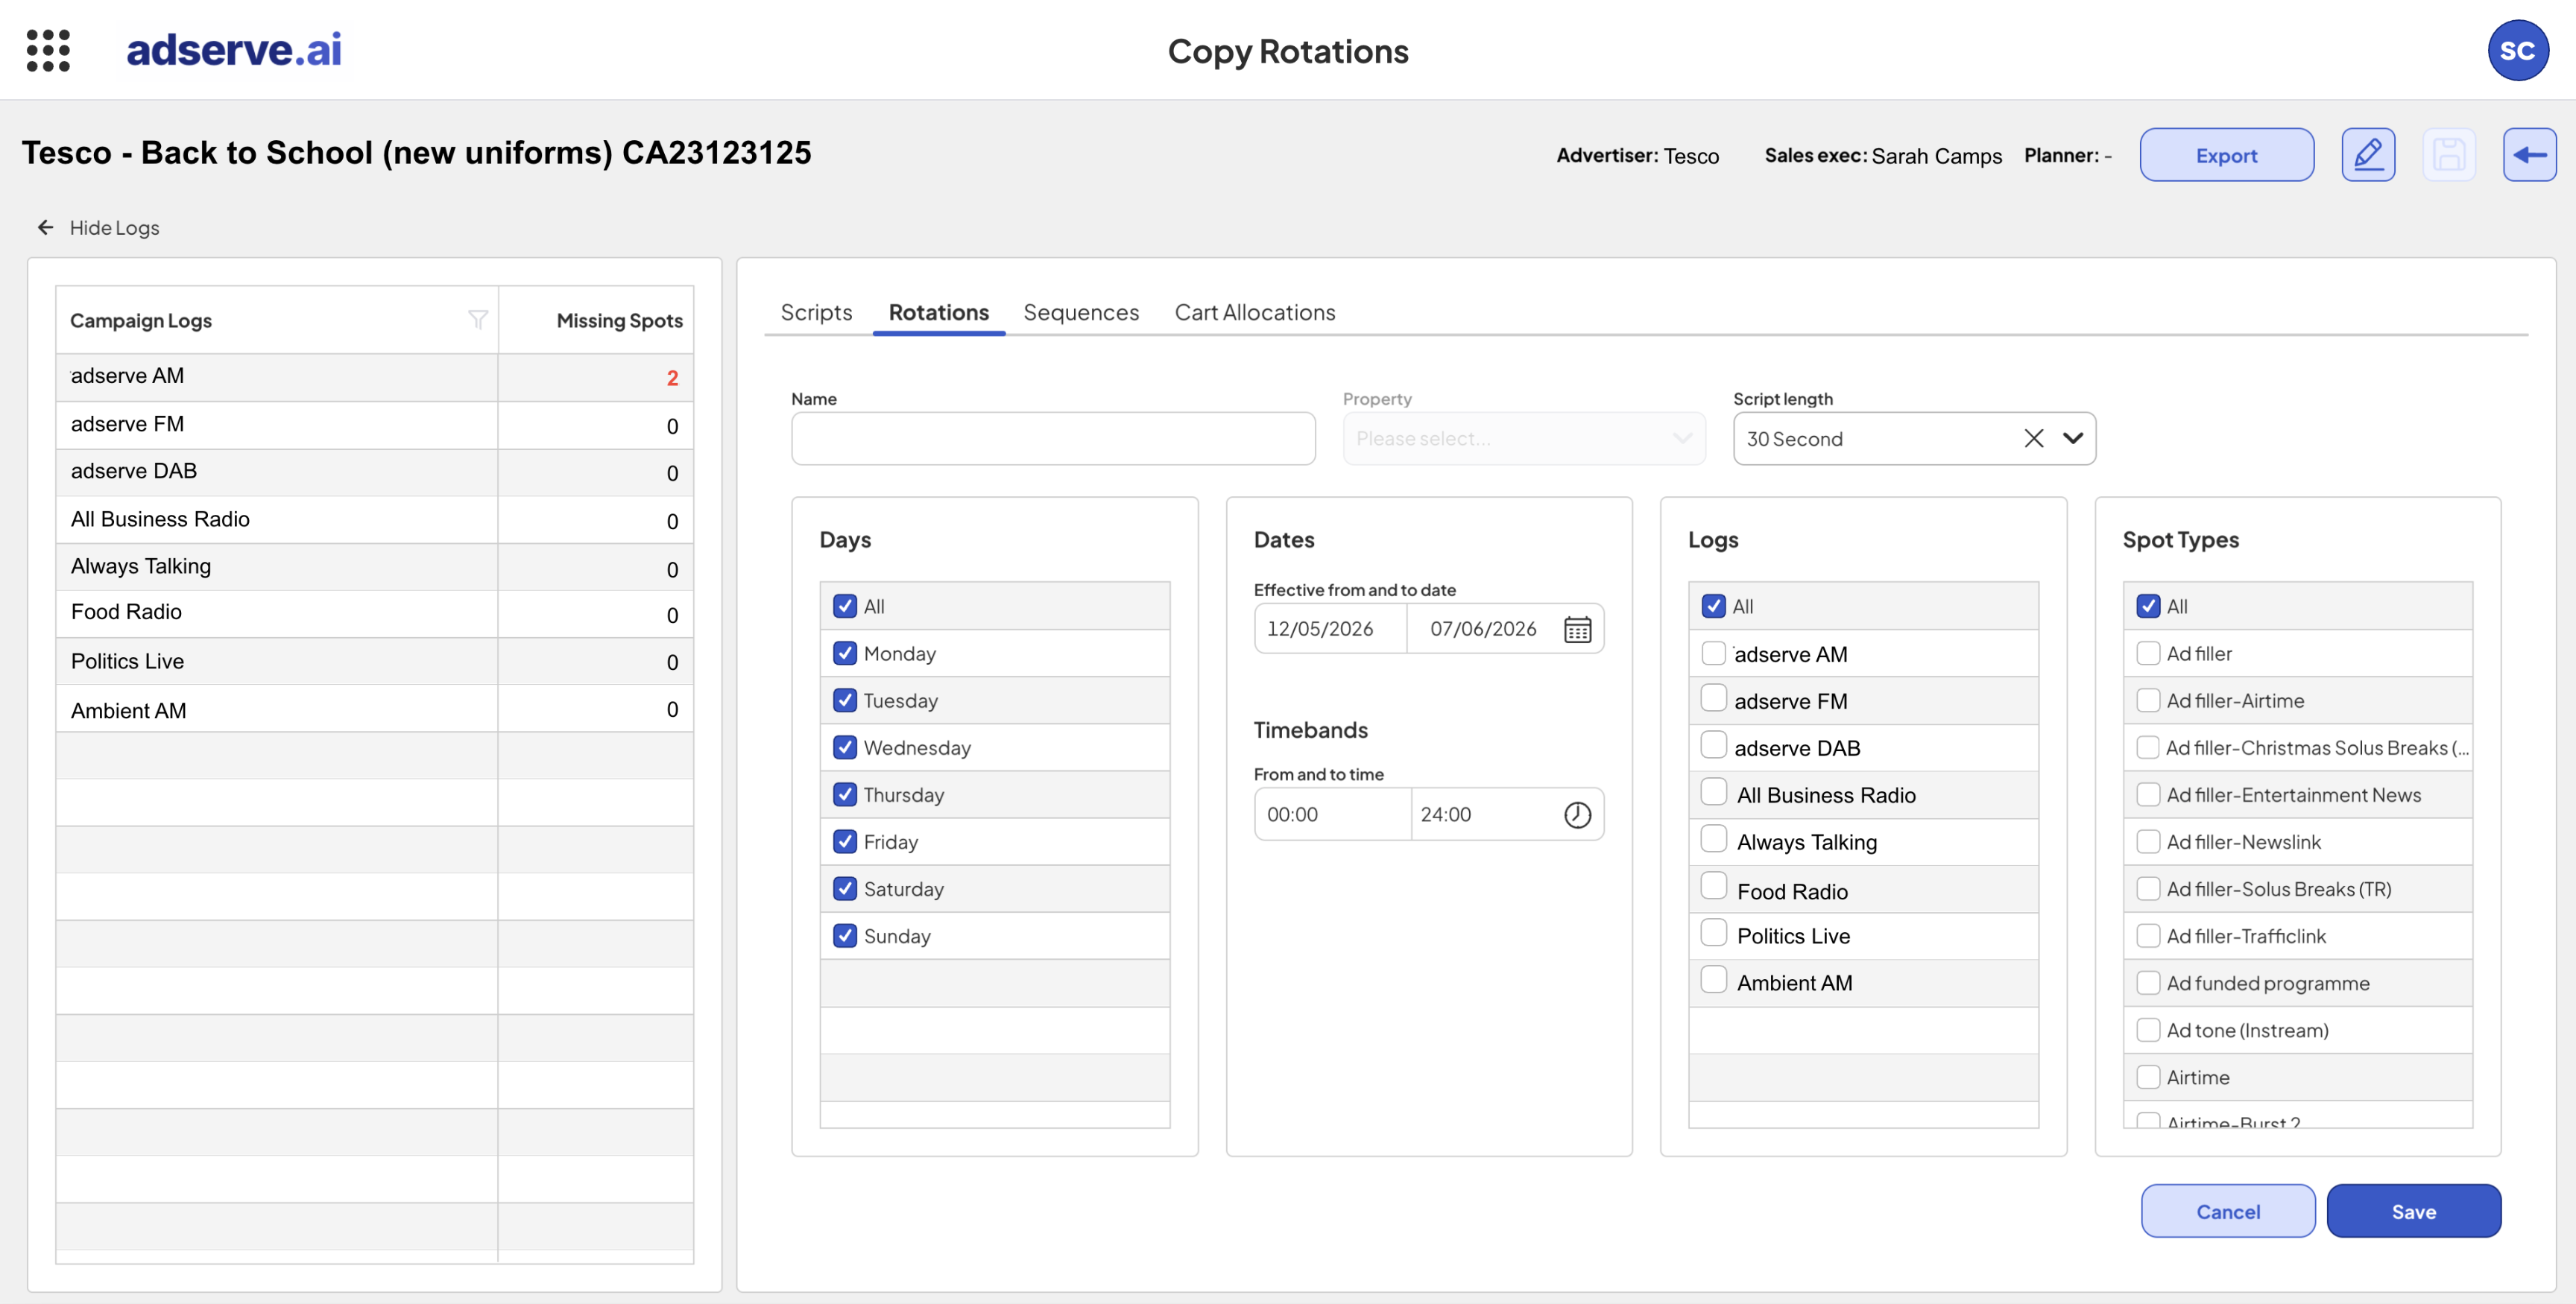This screenshot has height=1304, width=2576.
Task: Check the Politics Live log checkbox
Action: [x=1713, y=933]
